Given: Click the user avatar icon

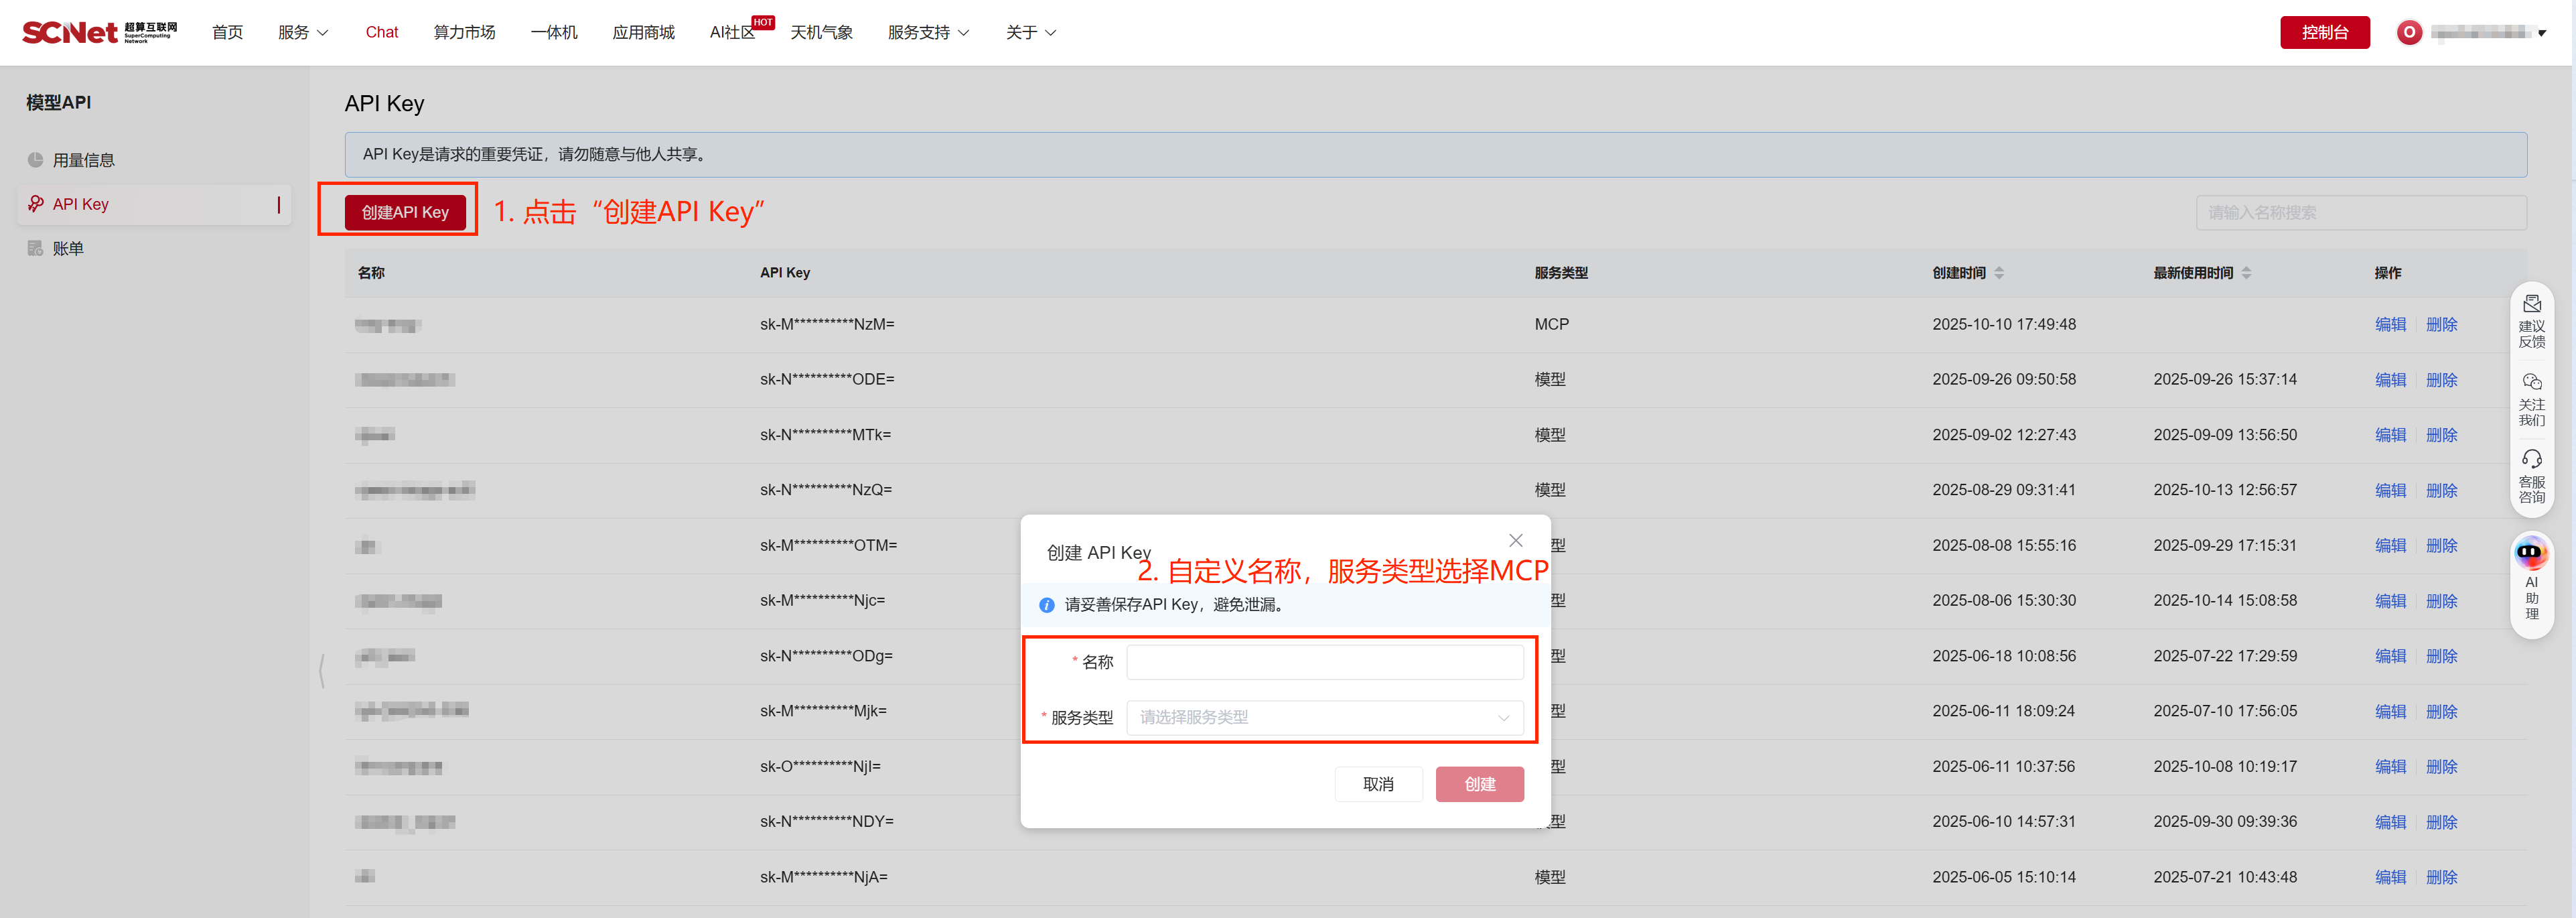Looking at the screenshot, I should 2409,32.
